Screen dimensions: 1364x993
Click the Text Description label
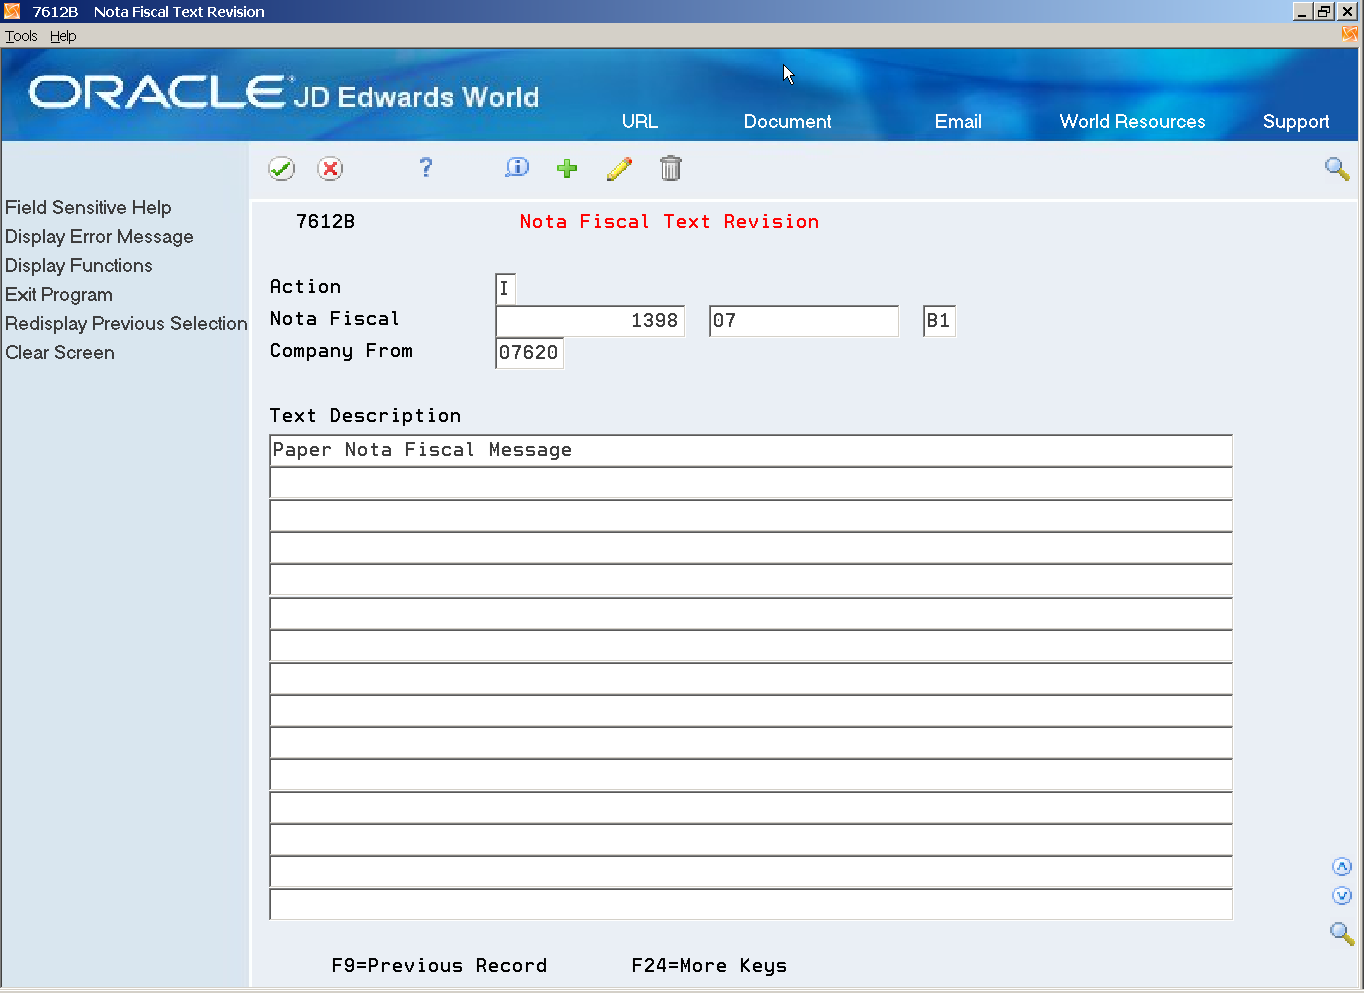pos(365,415)
